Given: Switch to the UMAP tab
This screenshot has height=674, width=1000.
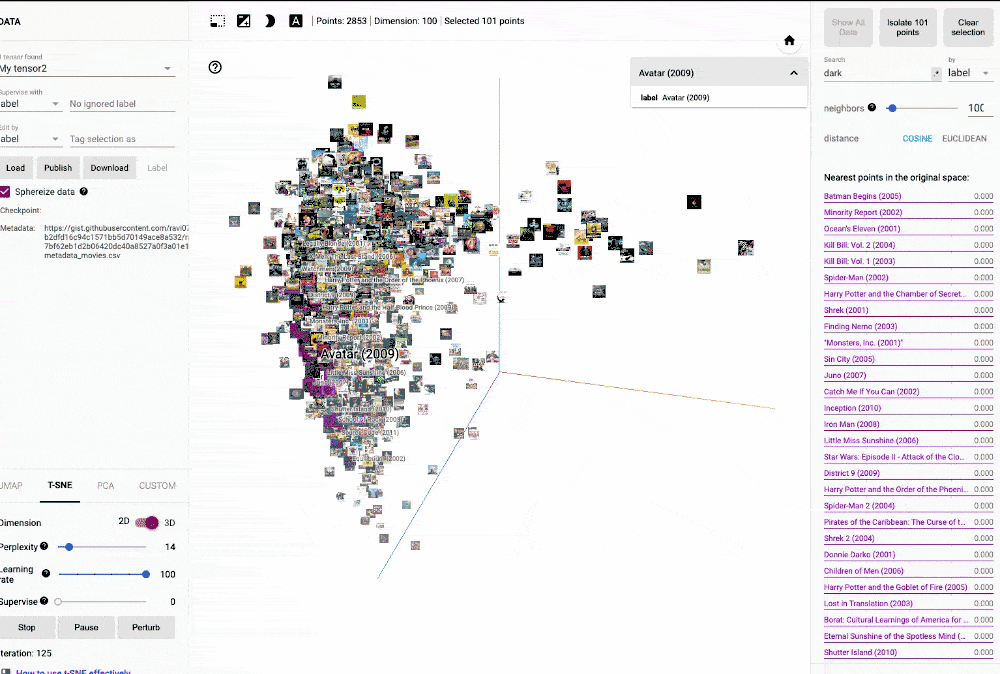Looking at the screenshot, I should point(11,485).
